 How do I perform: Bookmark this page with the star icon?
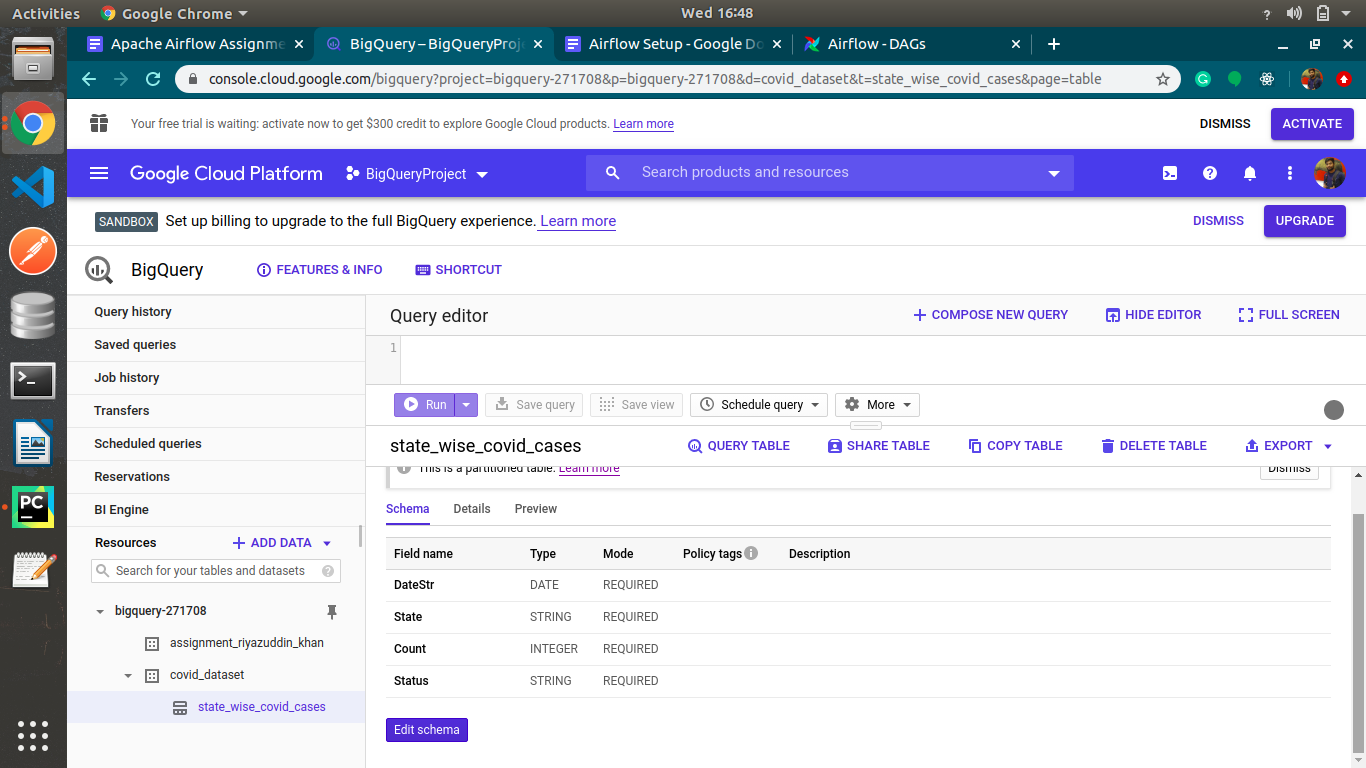coord(1163,79)
